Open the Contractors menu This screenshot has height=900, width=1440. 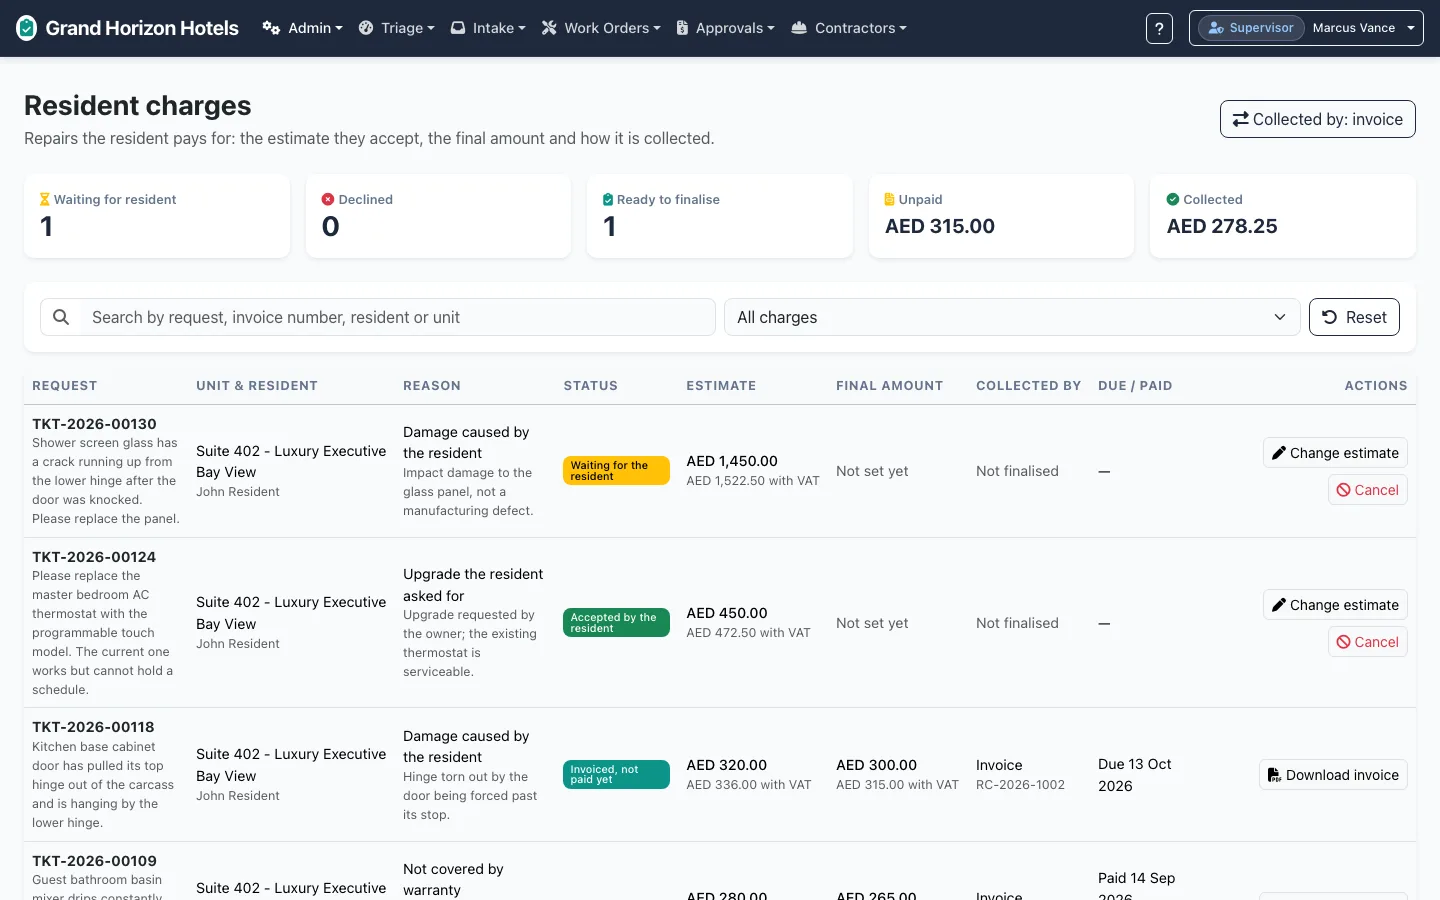(x=849, y=28)
